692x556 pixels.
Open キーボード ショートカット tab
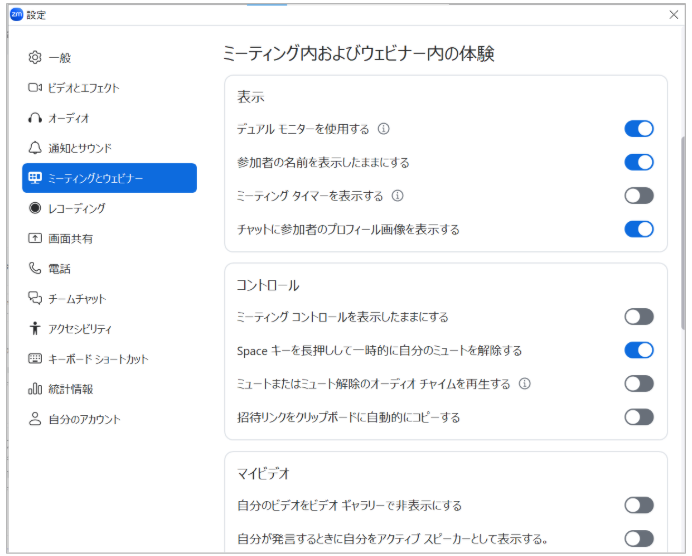[x=109, y=358]
